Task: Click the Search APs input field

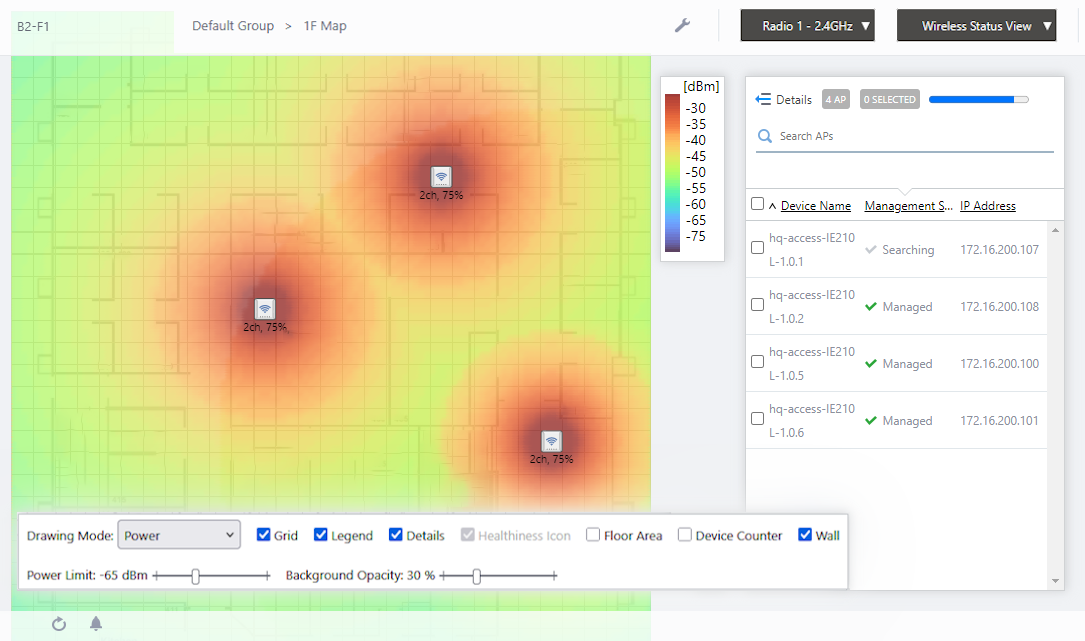Action: click(910, 136)
